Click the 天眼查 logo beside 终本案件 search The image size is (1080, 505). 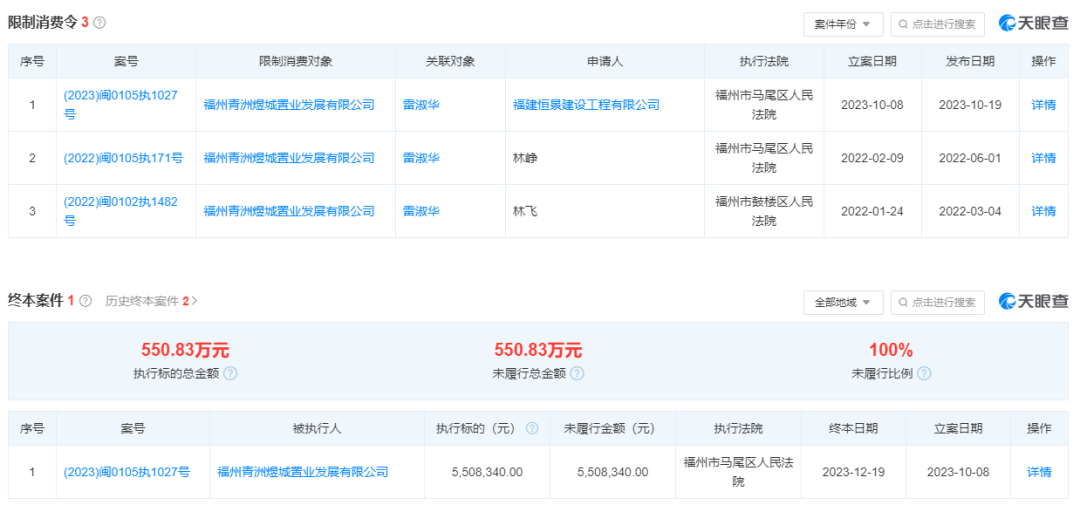coord(1033,301)
